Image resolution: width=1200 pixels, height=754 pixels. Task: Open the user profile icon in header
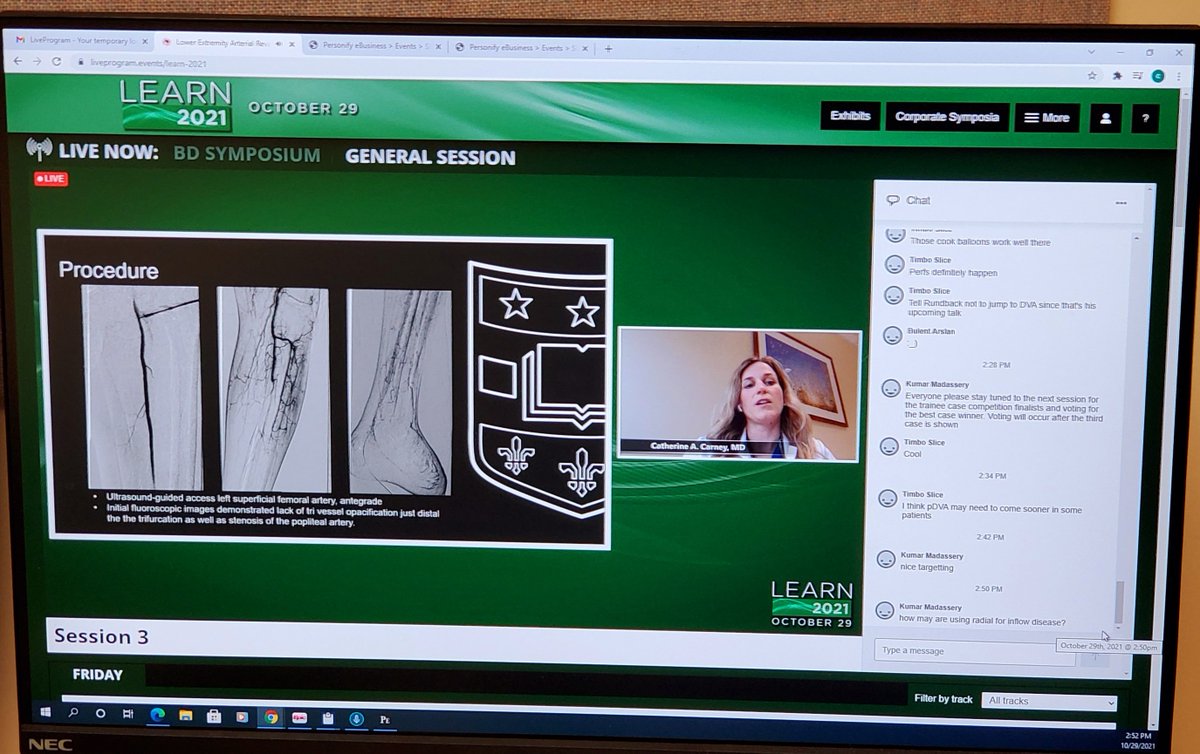coord(1105,117)
